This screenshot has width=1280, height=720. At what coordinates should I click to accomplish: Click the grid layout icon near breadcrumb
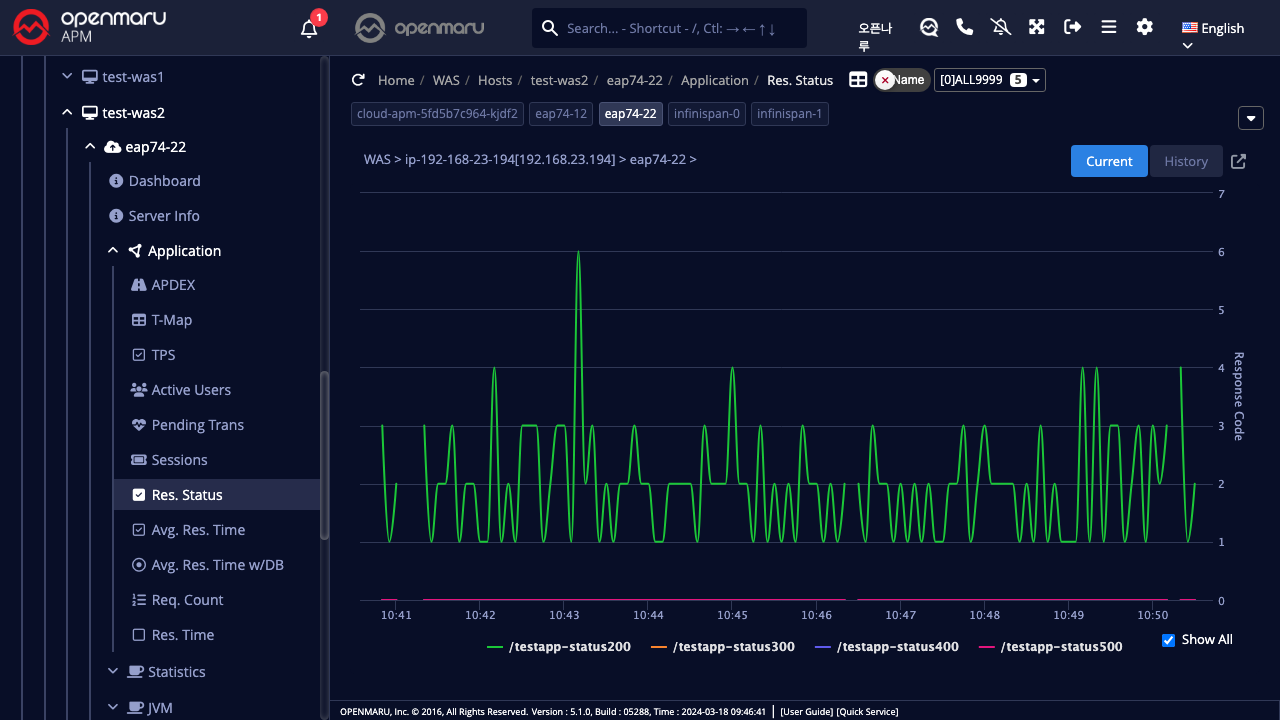(x=858, y=80)
